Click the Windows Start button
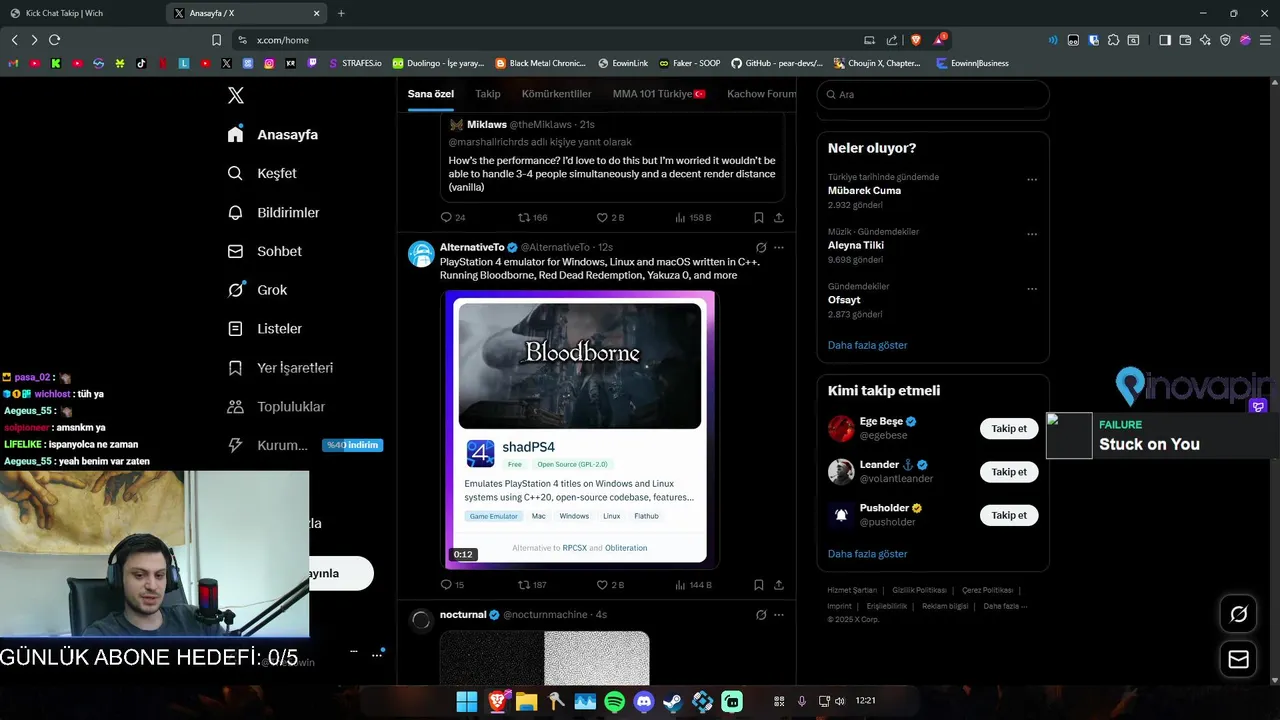This screenshot has height=720, width=1280. pos(467,702)
